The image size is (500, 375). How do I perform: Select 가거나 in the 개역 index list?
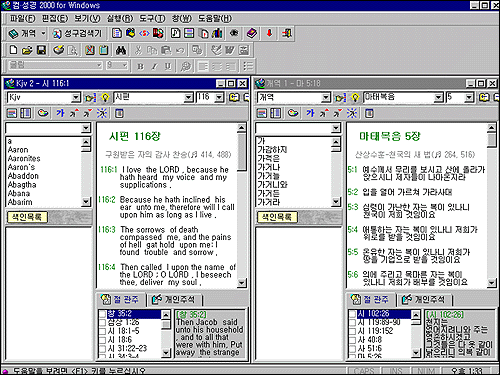[x=269, y=167]
